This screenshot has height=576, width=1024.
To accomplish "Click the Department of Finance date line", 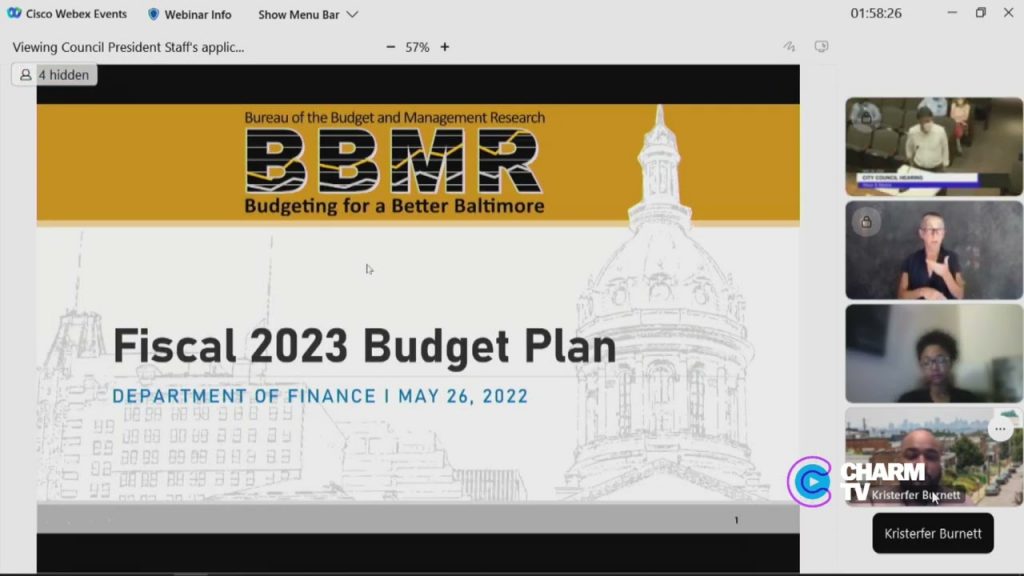I will 320,396.
